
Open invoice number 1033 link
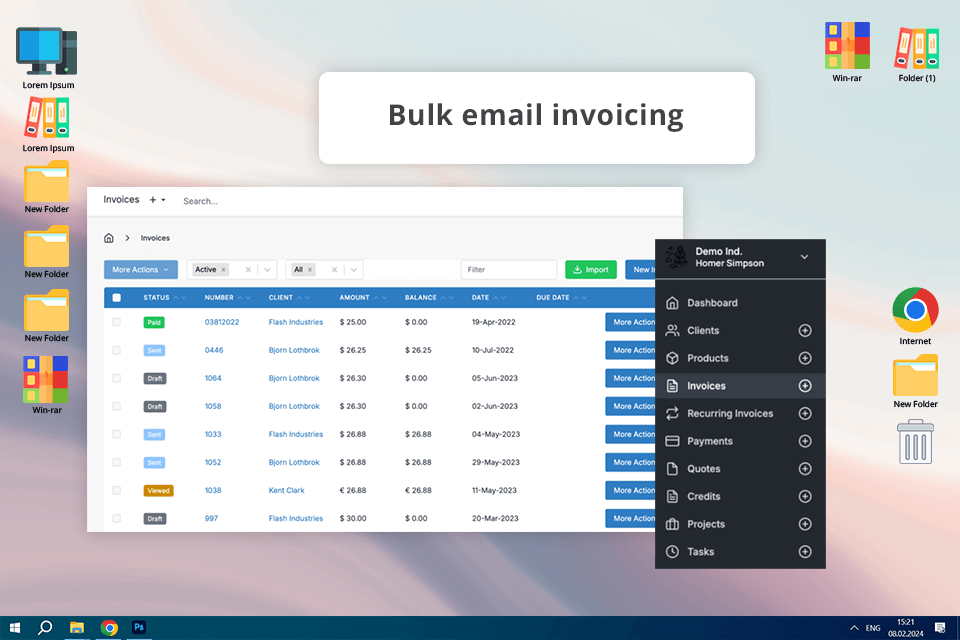pyautogui.click(x=212, y=434)
